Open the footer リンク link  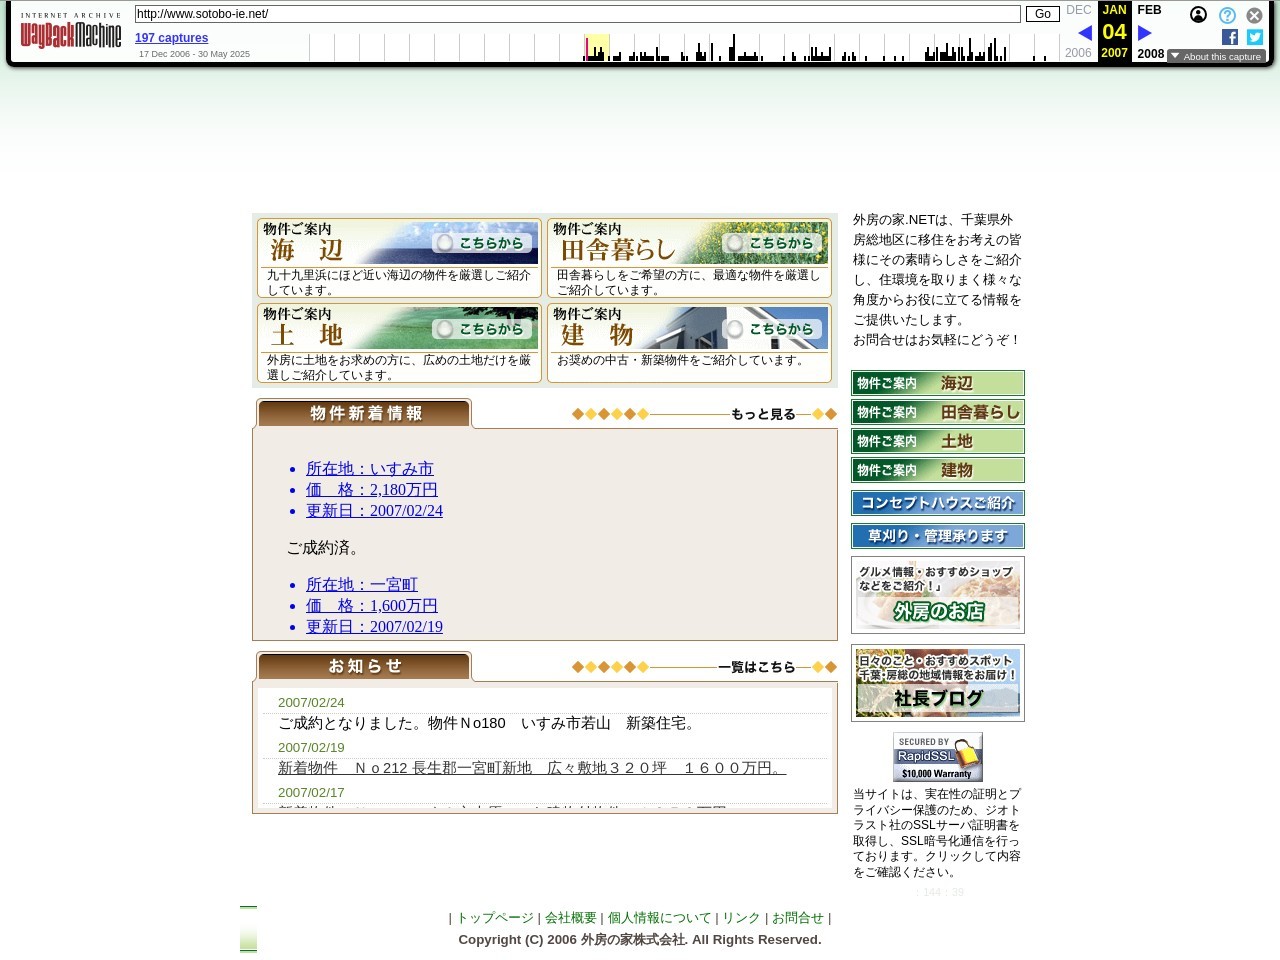[741, 918]
